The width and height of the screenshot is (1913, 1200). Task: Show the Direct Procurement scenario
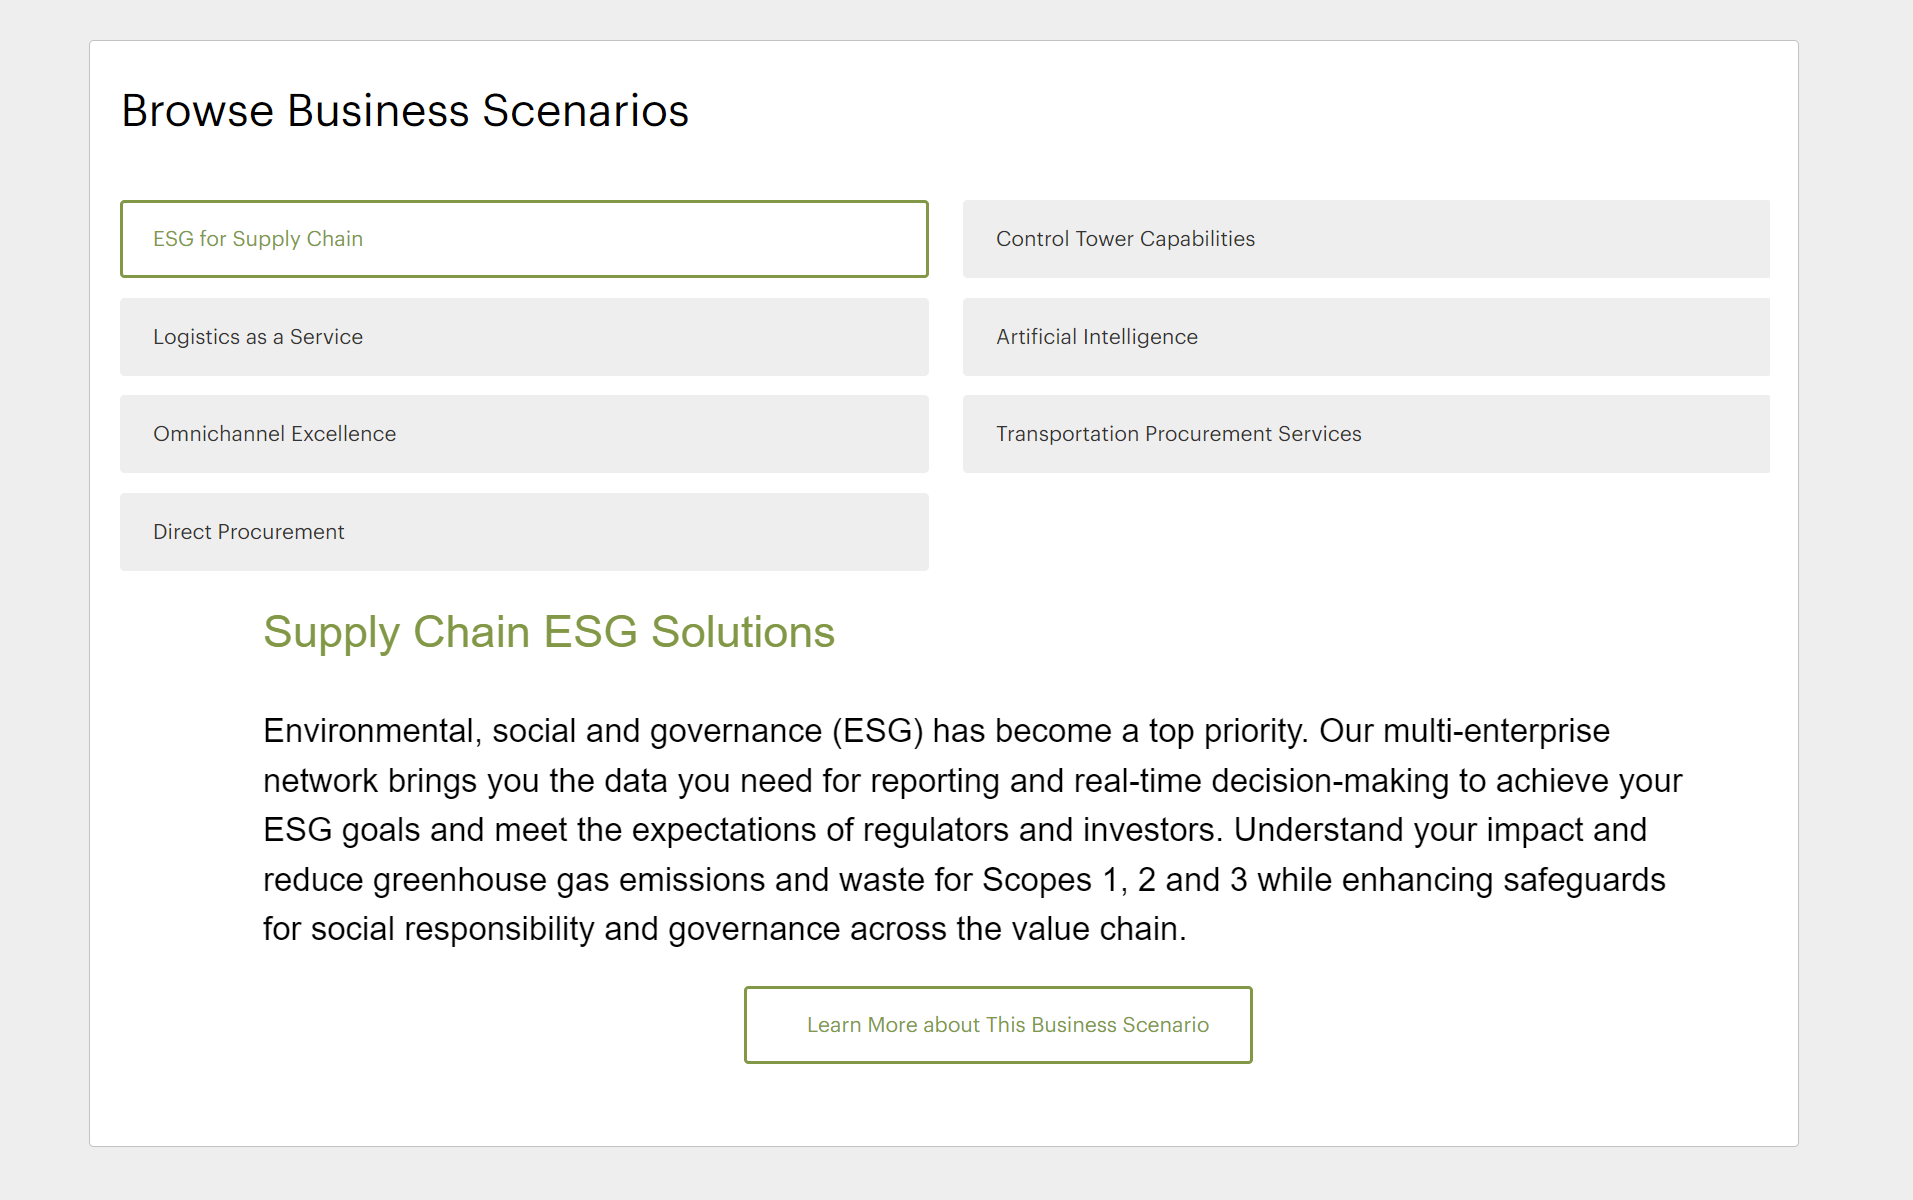[x=523, y=532]
